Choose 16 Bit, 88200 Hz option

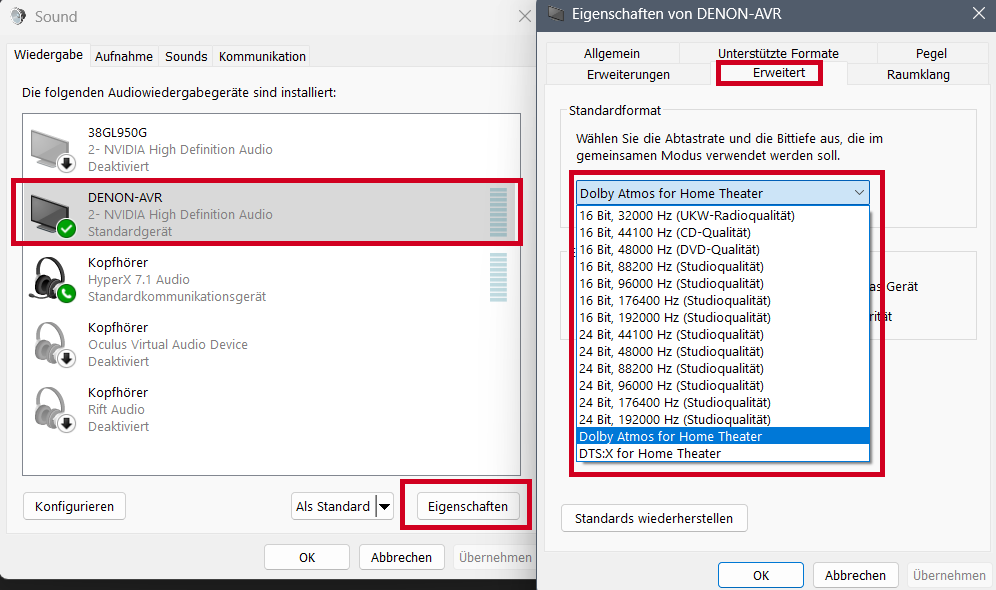coord(723,267)
